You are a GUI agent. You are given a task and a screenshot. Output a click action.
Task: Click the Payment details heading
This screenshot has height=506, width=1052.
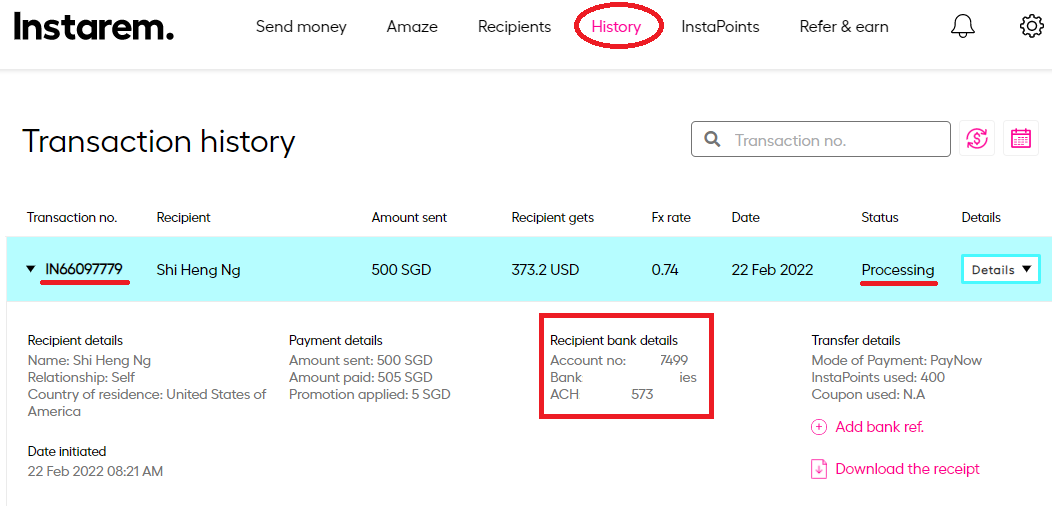pos(335,341)
